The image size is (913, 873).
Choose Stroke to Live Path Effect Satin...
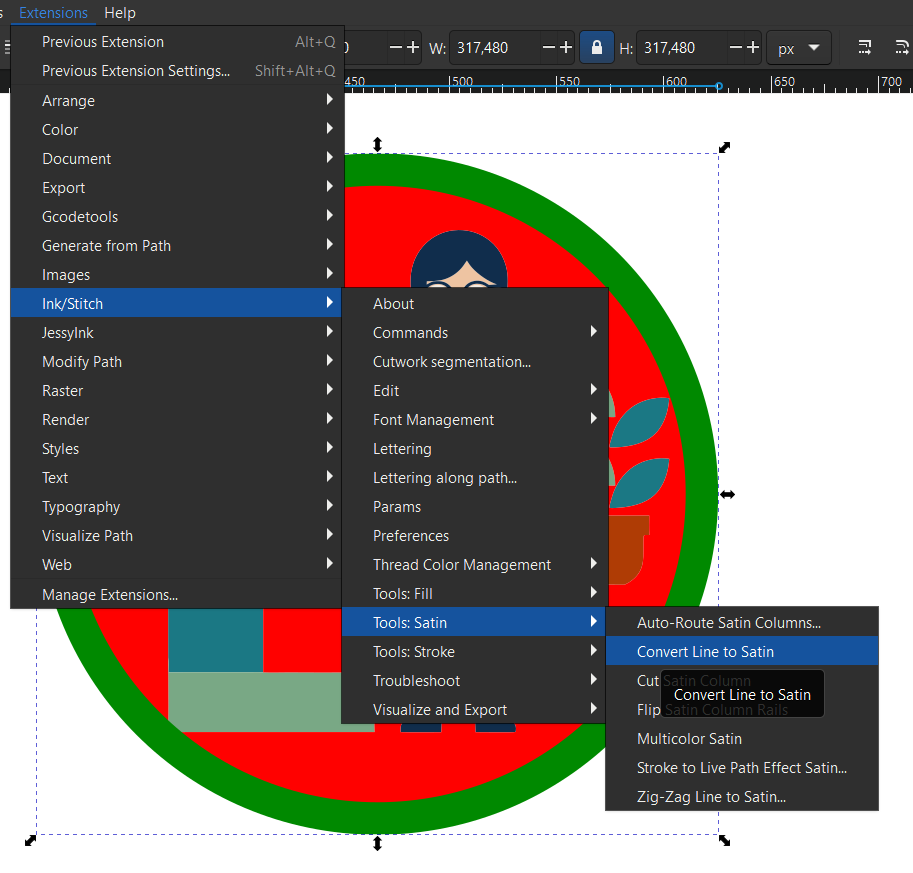[x=742, y=768]
